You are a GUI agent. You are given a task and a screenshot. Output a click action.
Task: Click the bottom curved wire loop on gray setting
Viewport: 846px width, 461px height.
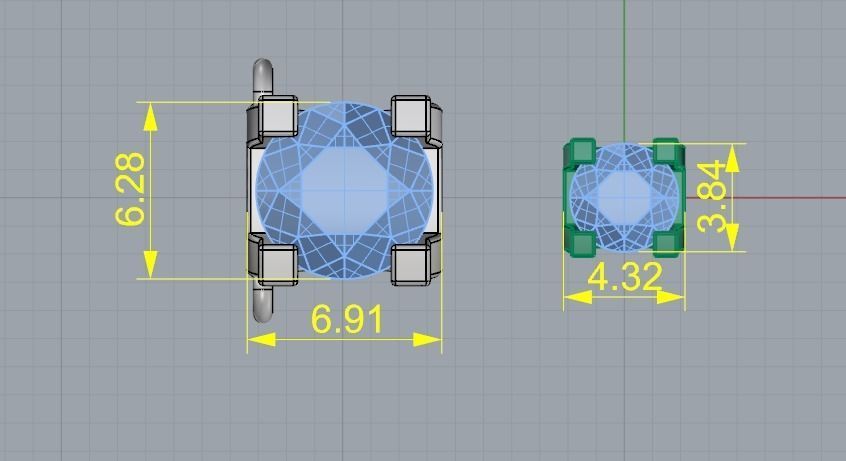coord(263,304)
